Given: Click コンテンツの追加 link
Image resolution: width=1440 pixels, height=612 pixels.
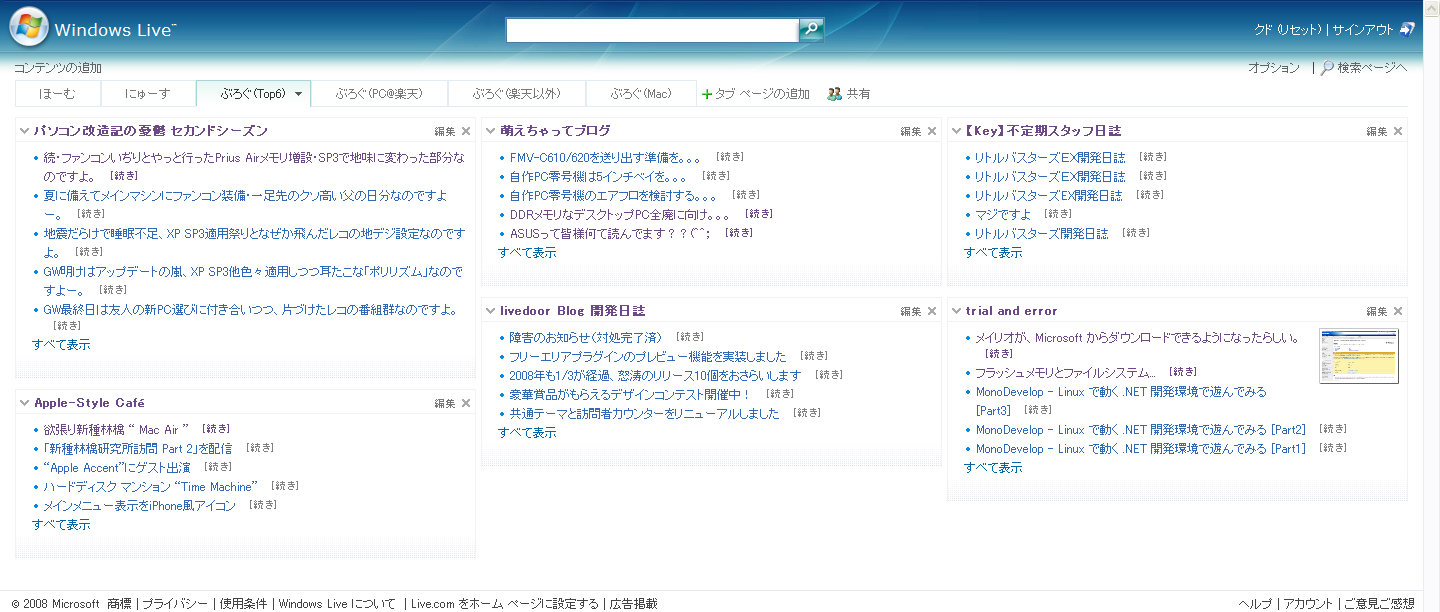Looking at the screenshot, I should (58, 68).
